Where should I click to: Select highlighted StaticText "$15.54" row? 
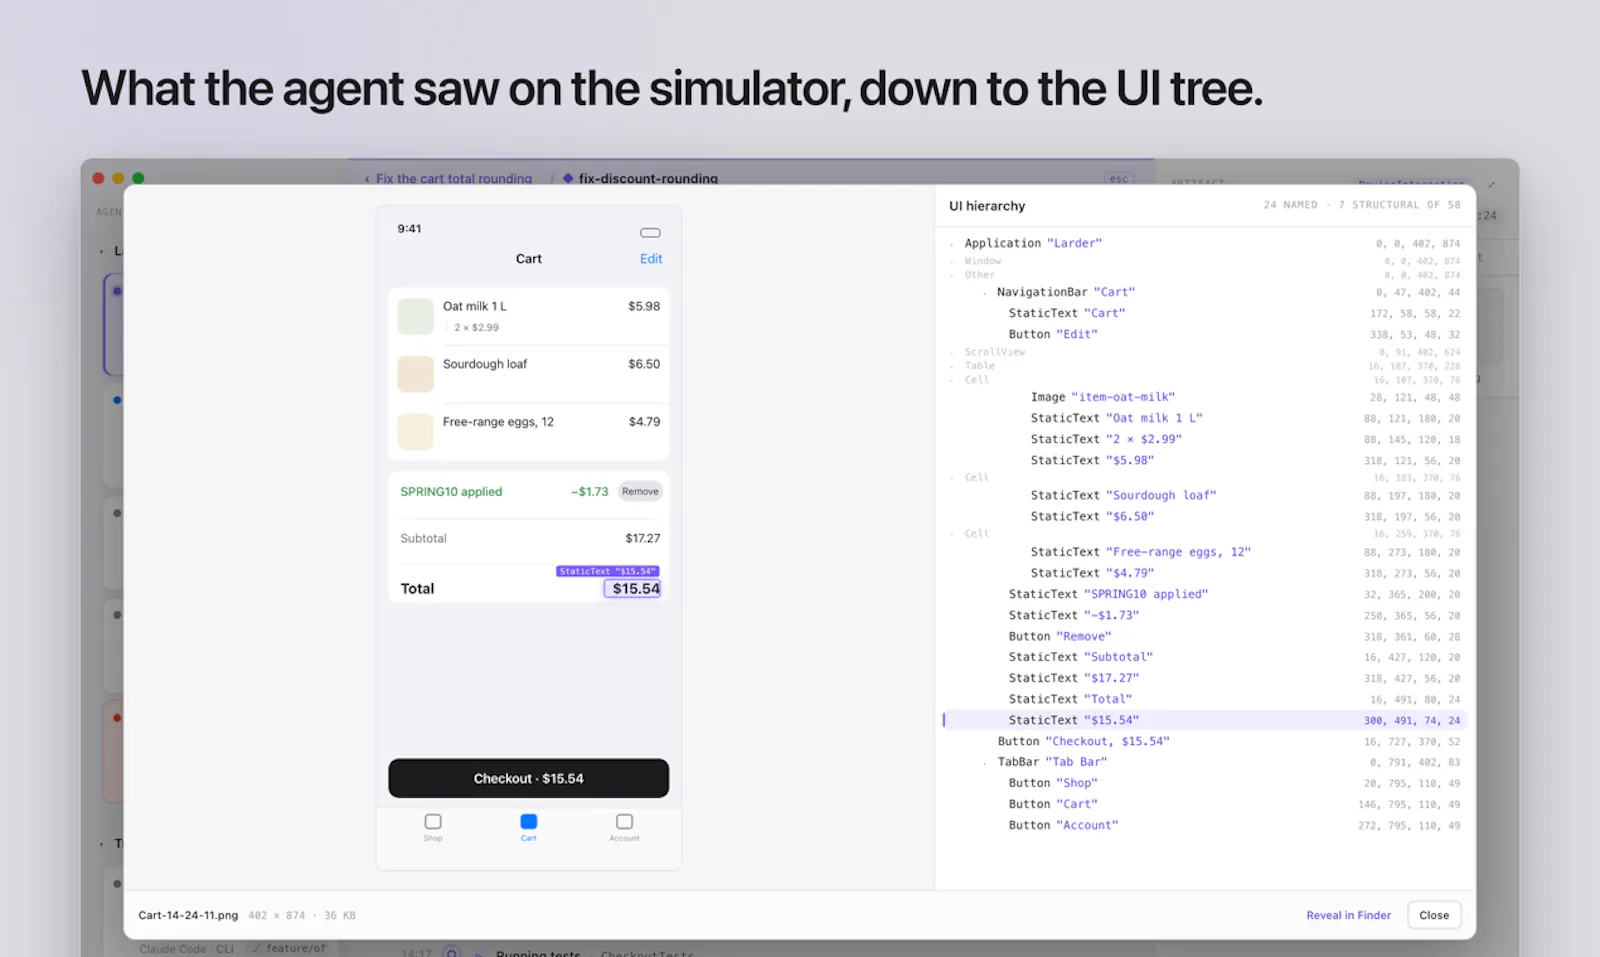1204,720
